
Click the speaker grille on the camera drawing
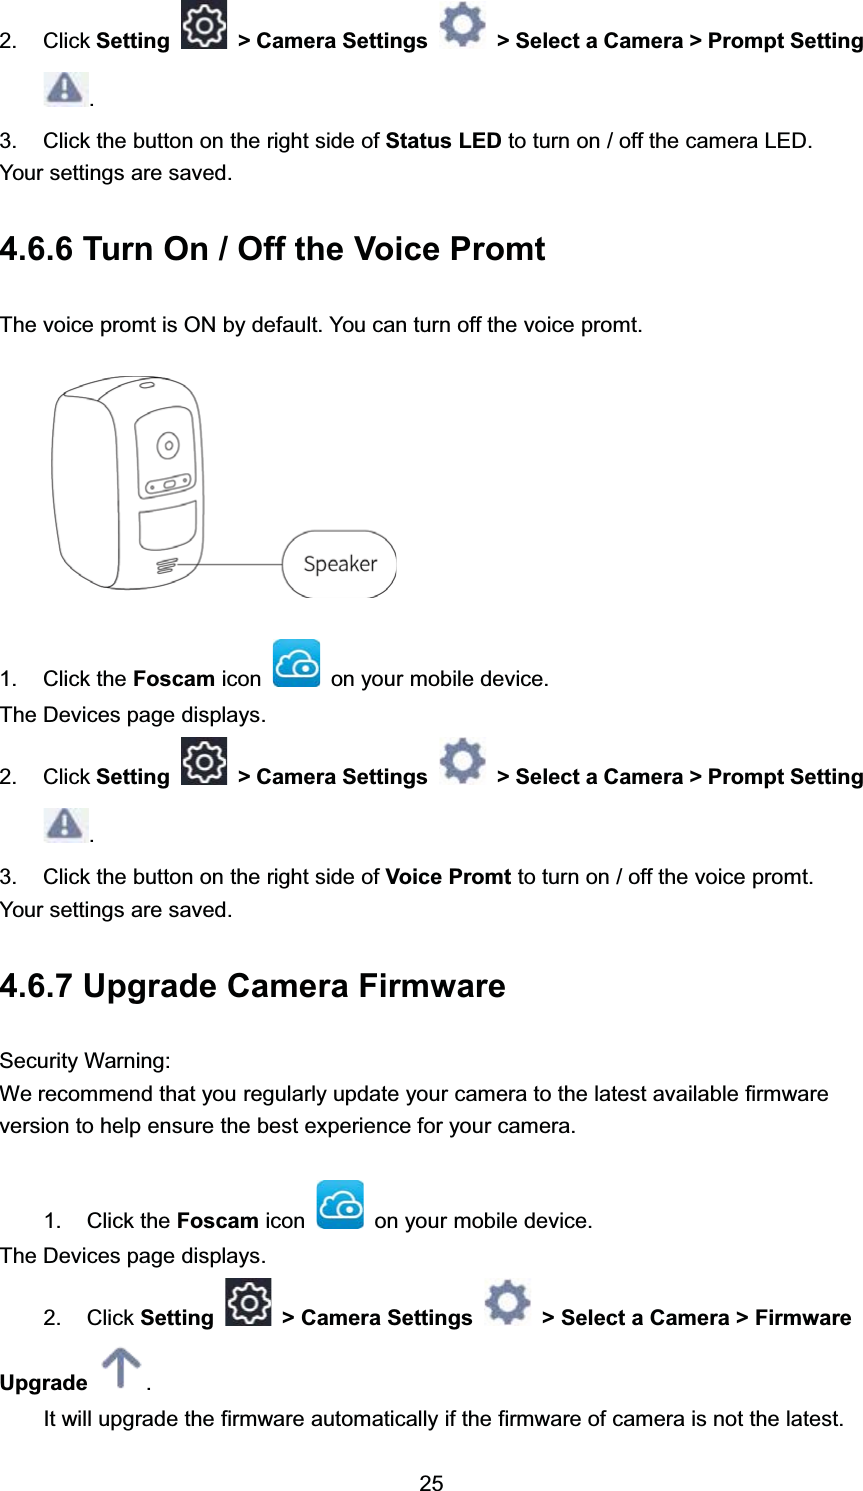pos(167,566)
